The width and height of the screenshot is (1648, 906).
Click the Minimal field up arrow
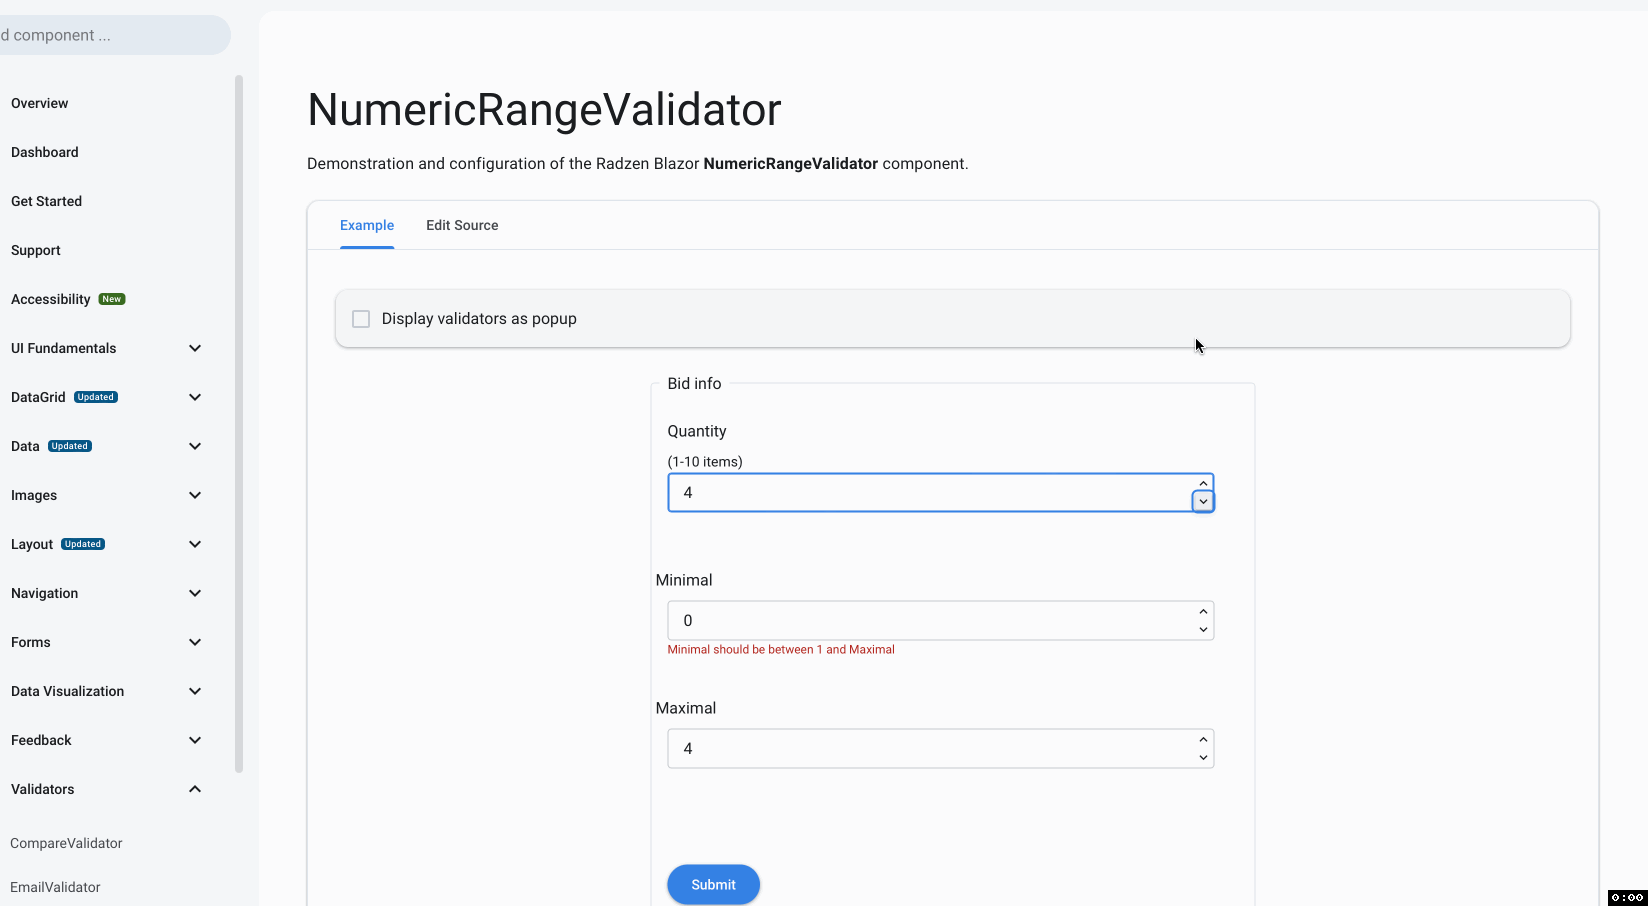click(x=1203, y=612)
